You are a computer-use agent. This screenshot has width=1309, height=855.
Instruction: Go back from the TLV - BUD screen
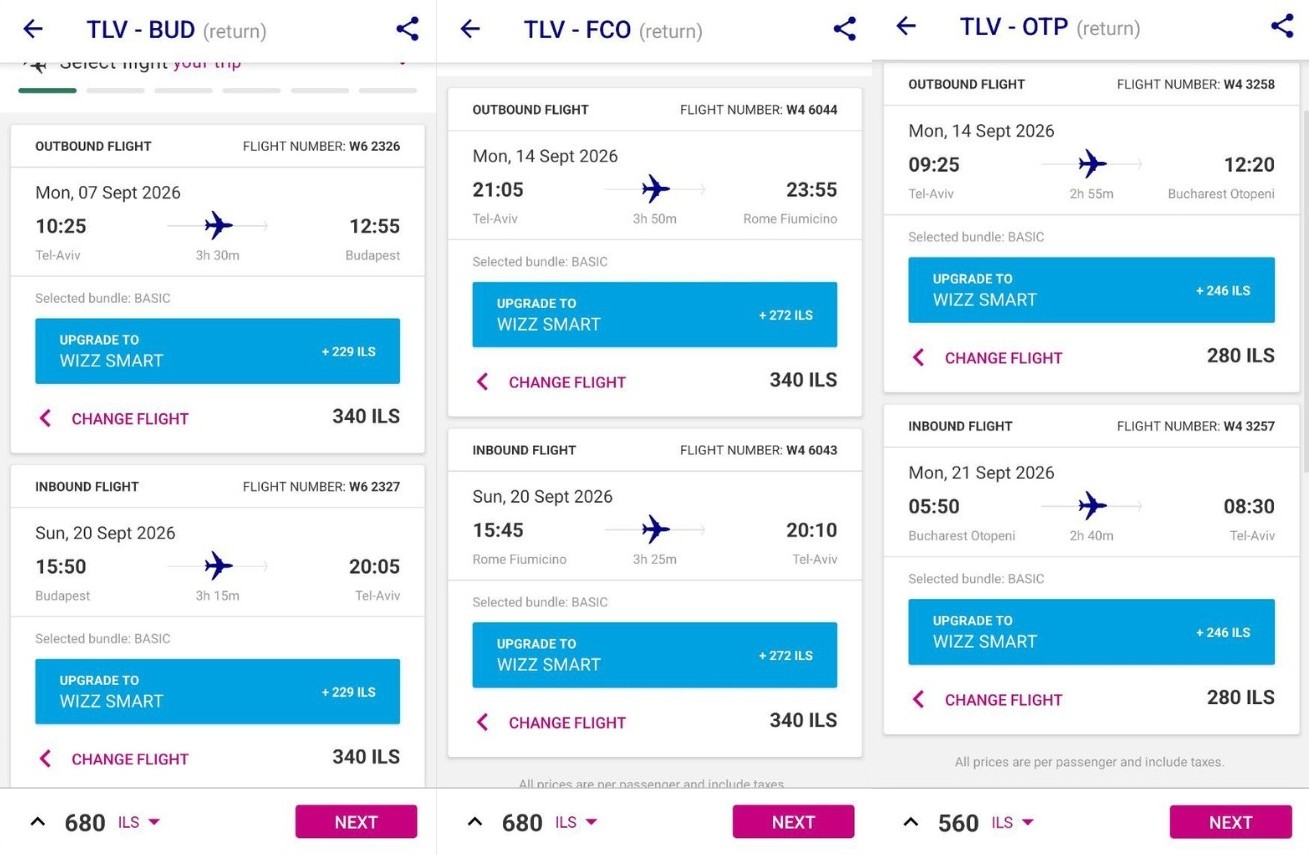click(x=33, y=28)
